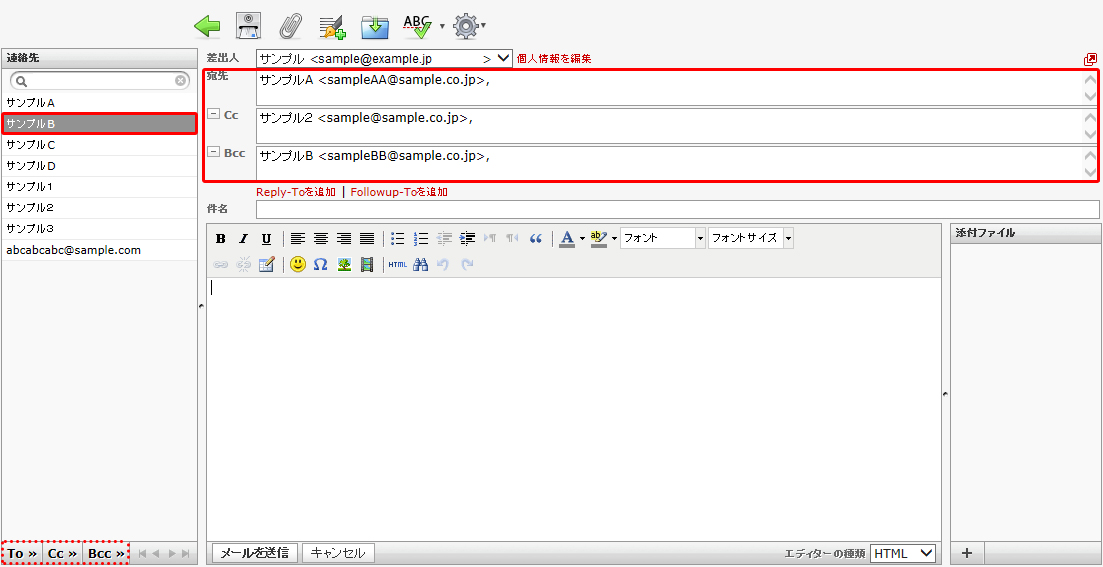Select contact サンプルC in the list
Viewport: 1103px width, 567px height.
pyautogui.click(x=31, y=145)
